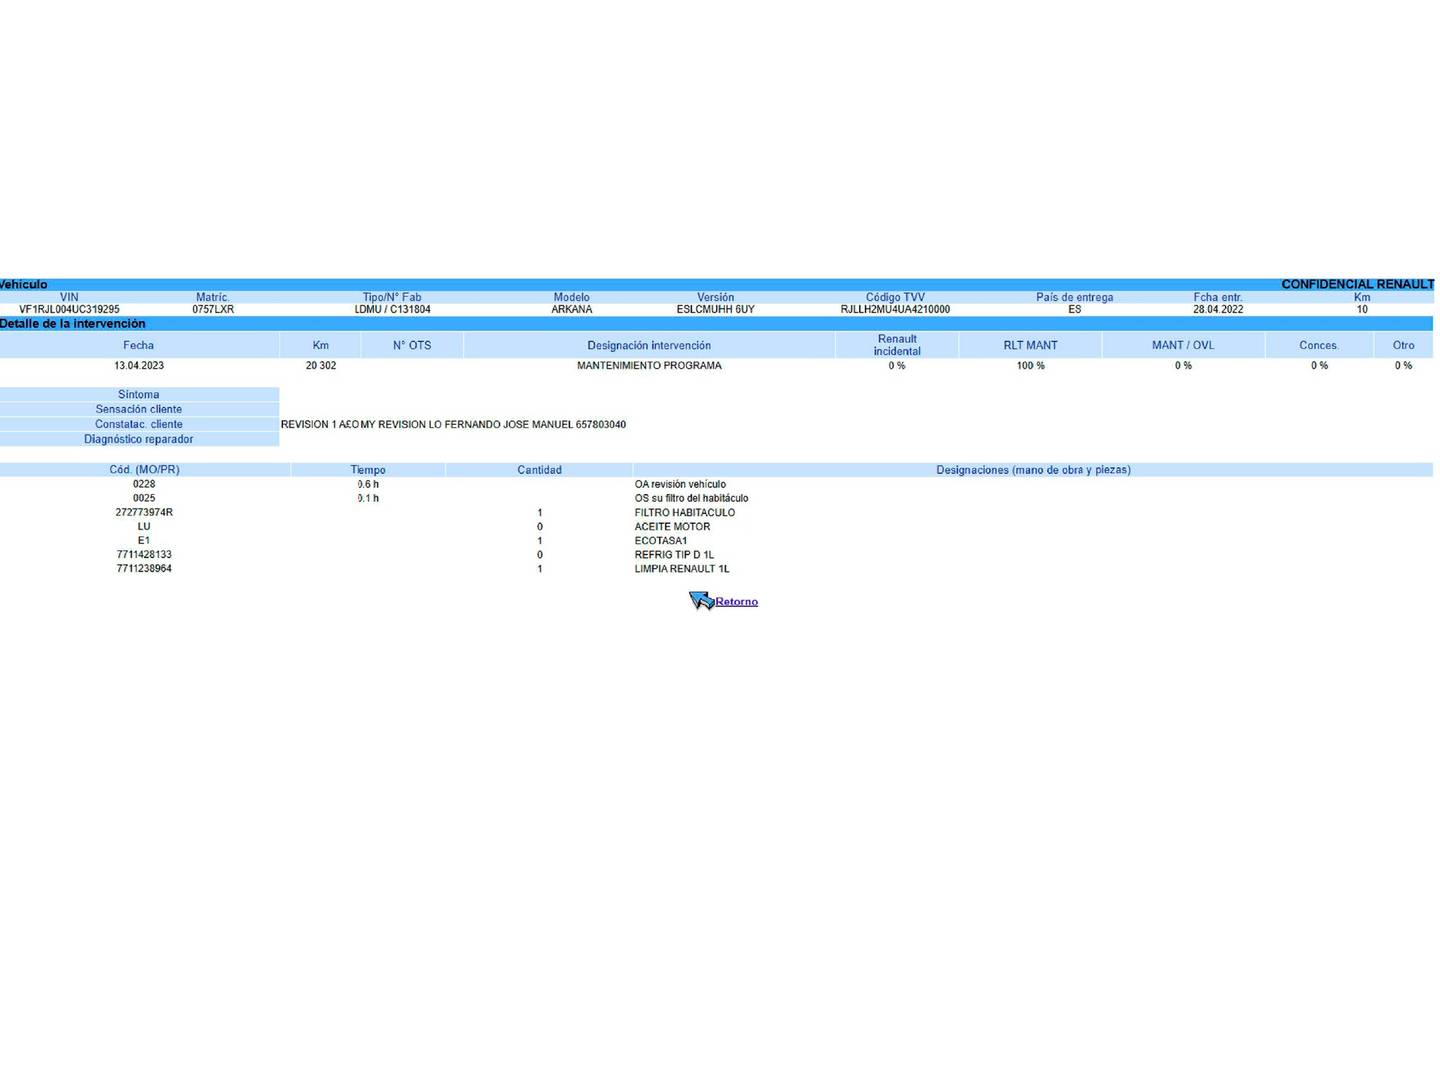Click the delivery country value ES
1440x1080 pixels.
coord(1075,310)
